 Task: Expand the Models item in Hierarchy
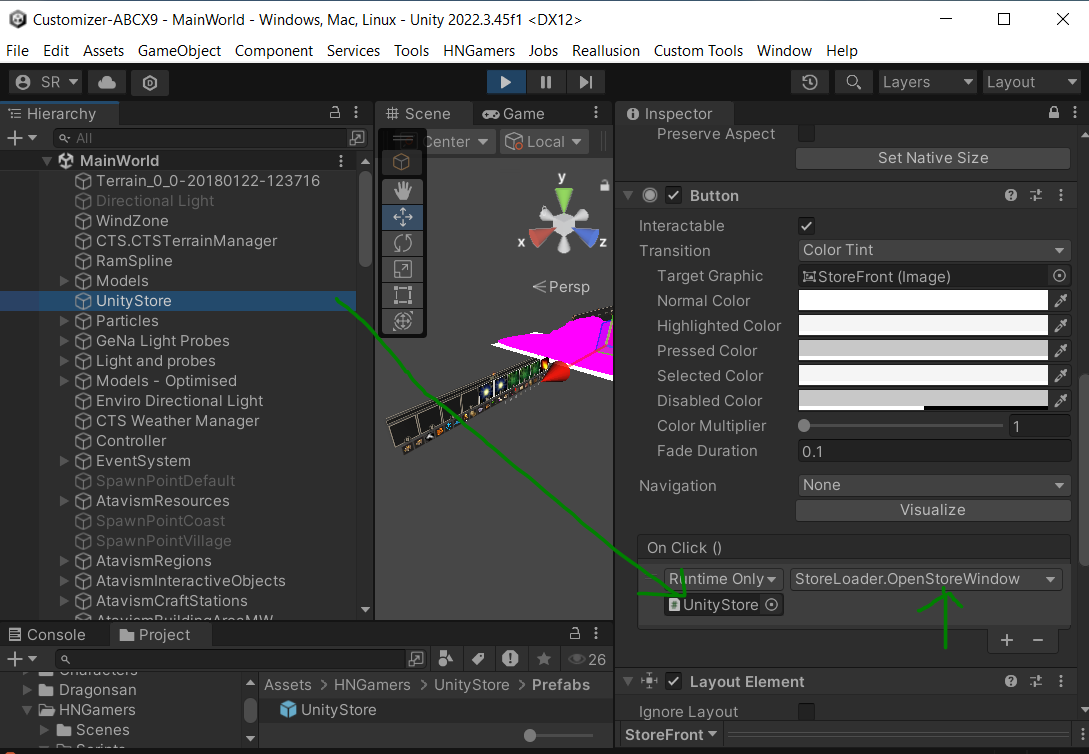pyautogui.click(x=65, y=281)
